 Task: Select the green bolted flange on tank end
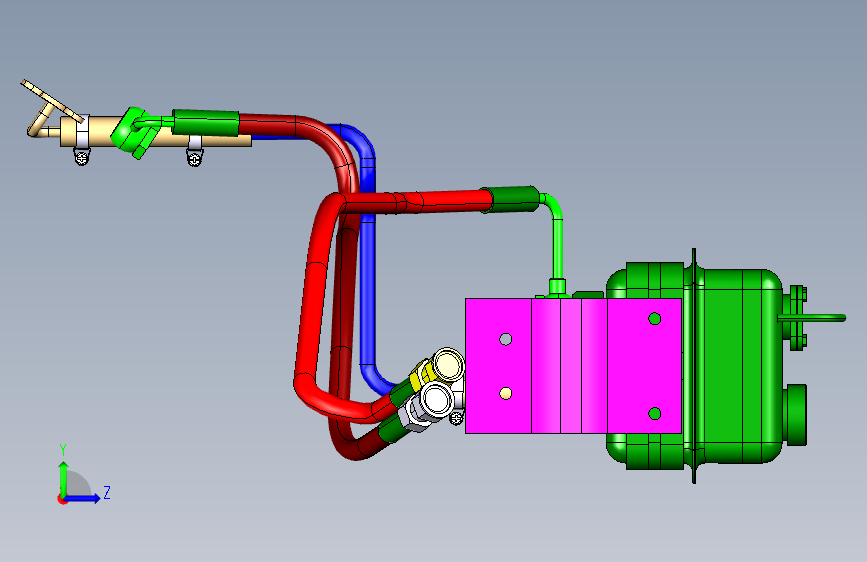click(x=797, y=318)
